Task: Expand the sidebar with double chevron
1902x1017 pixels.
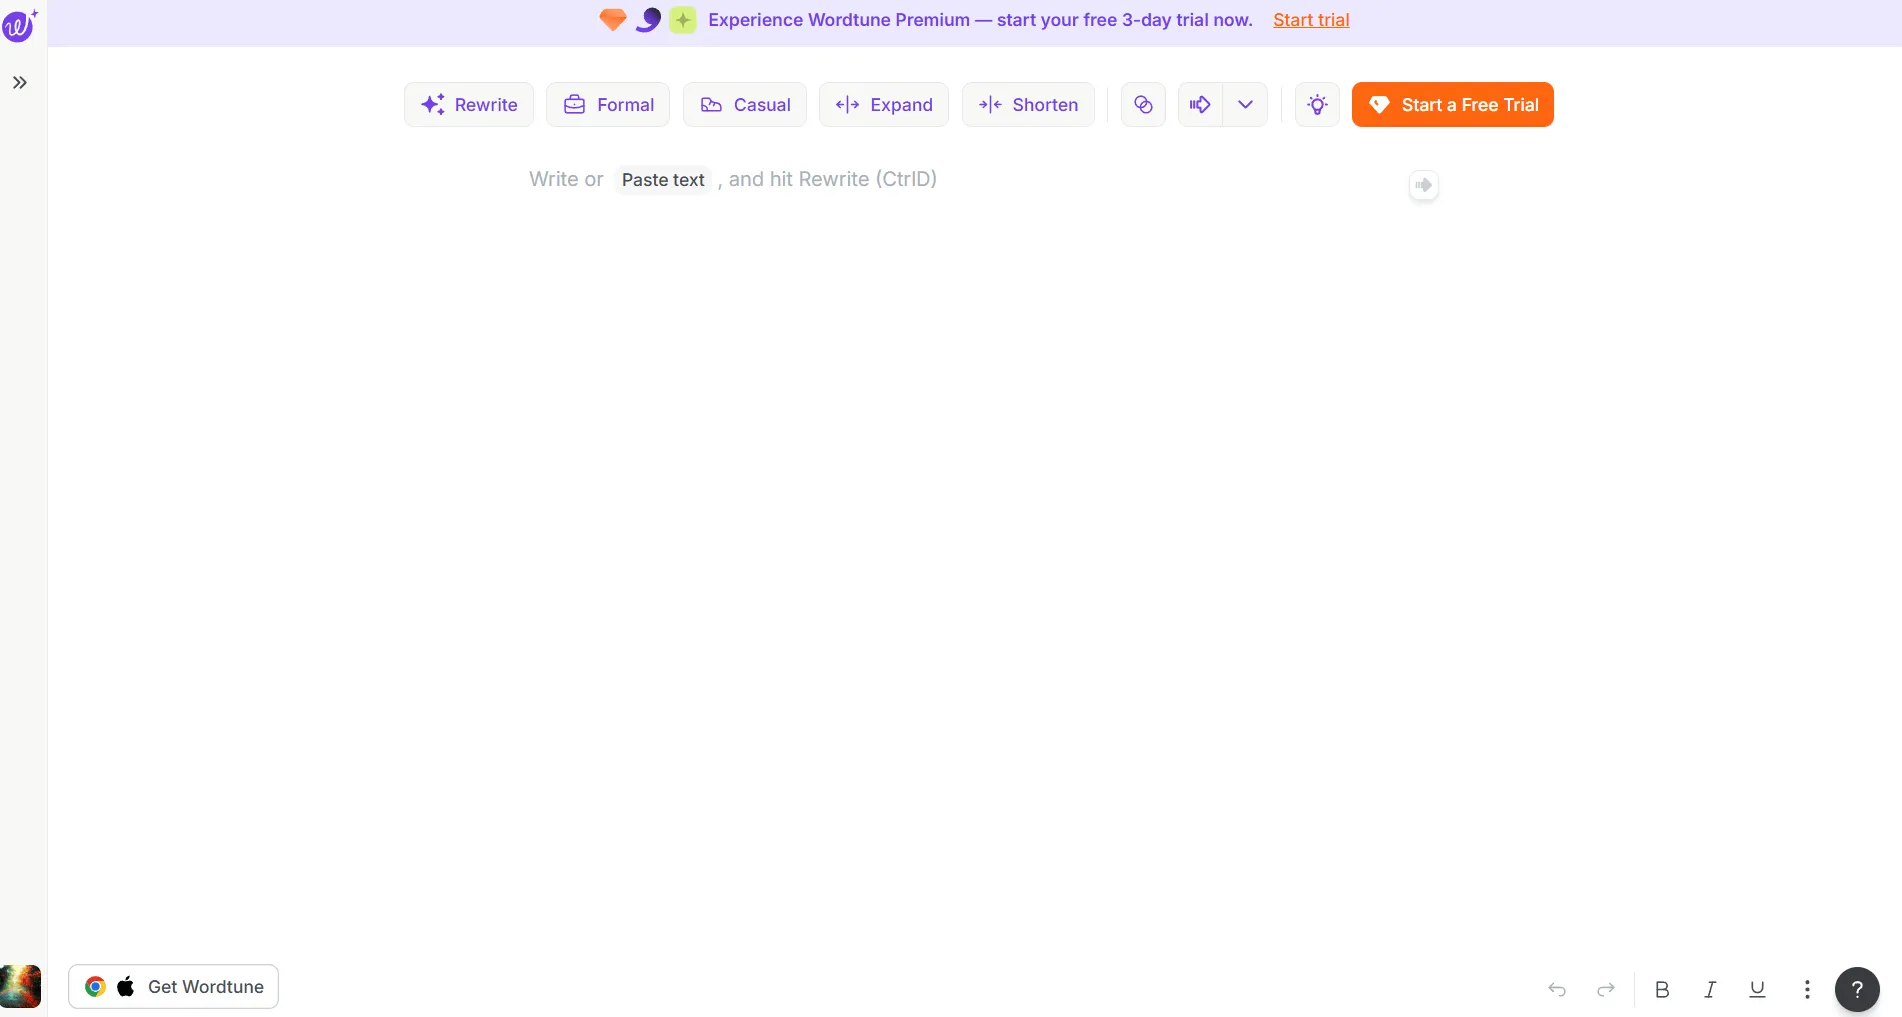Action: pyautogui.click(x=20, y=83)
